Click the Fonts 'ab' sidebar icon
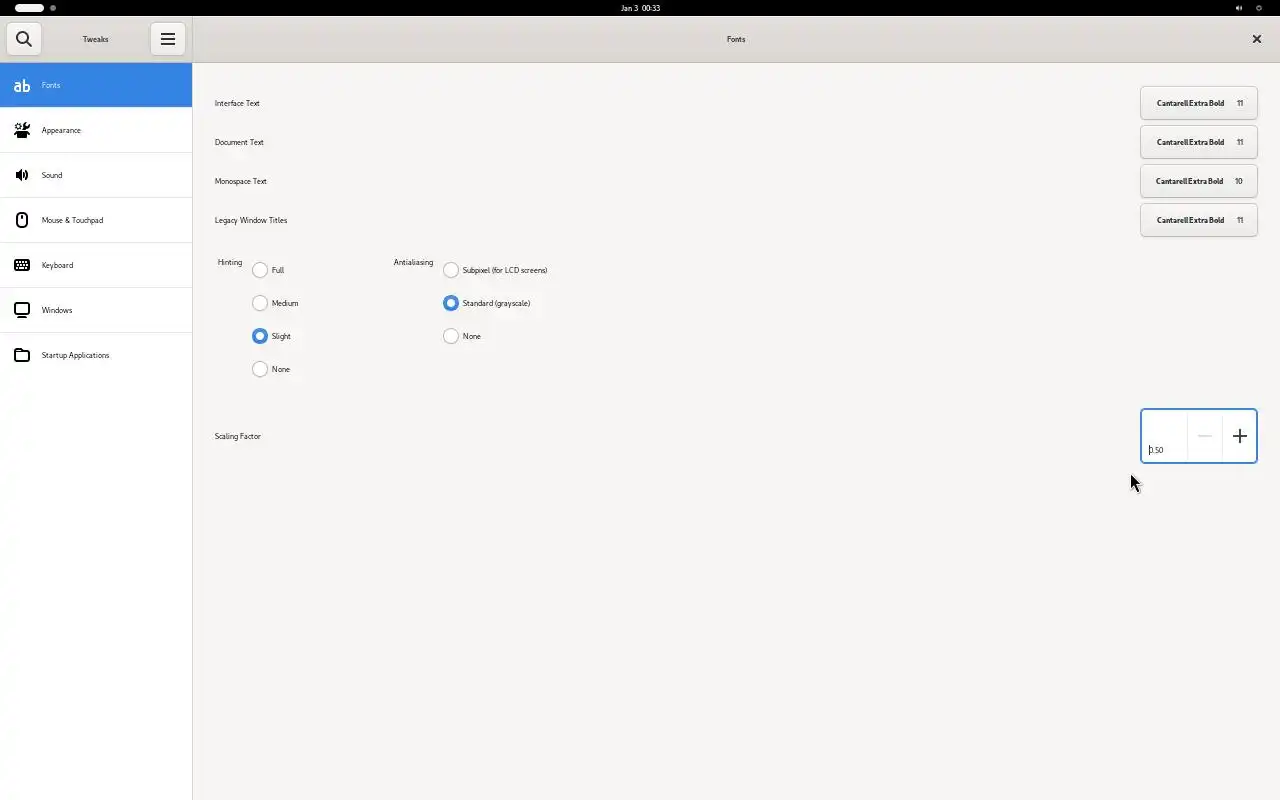This screenshot has width=1280, height=800. [x=22, y=85]
